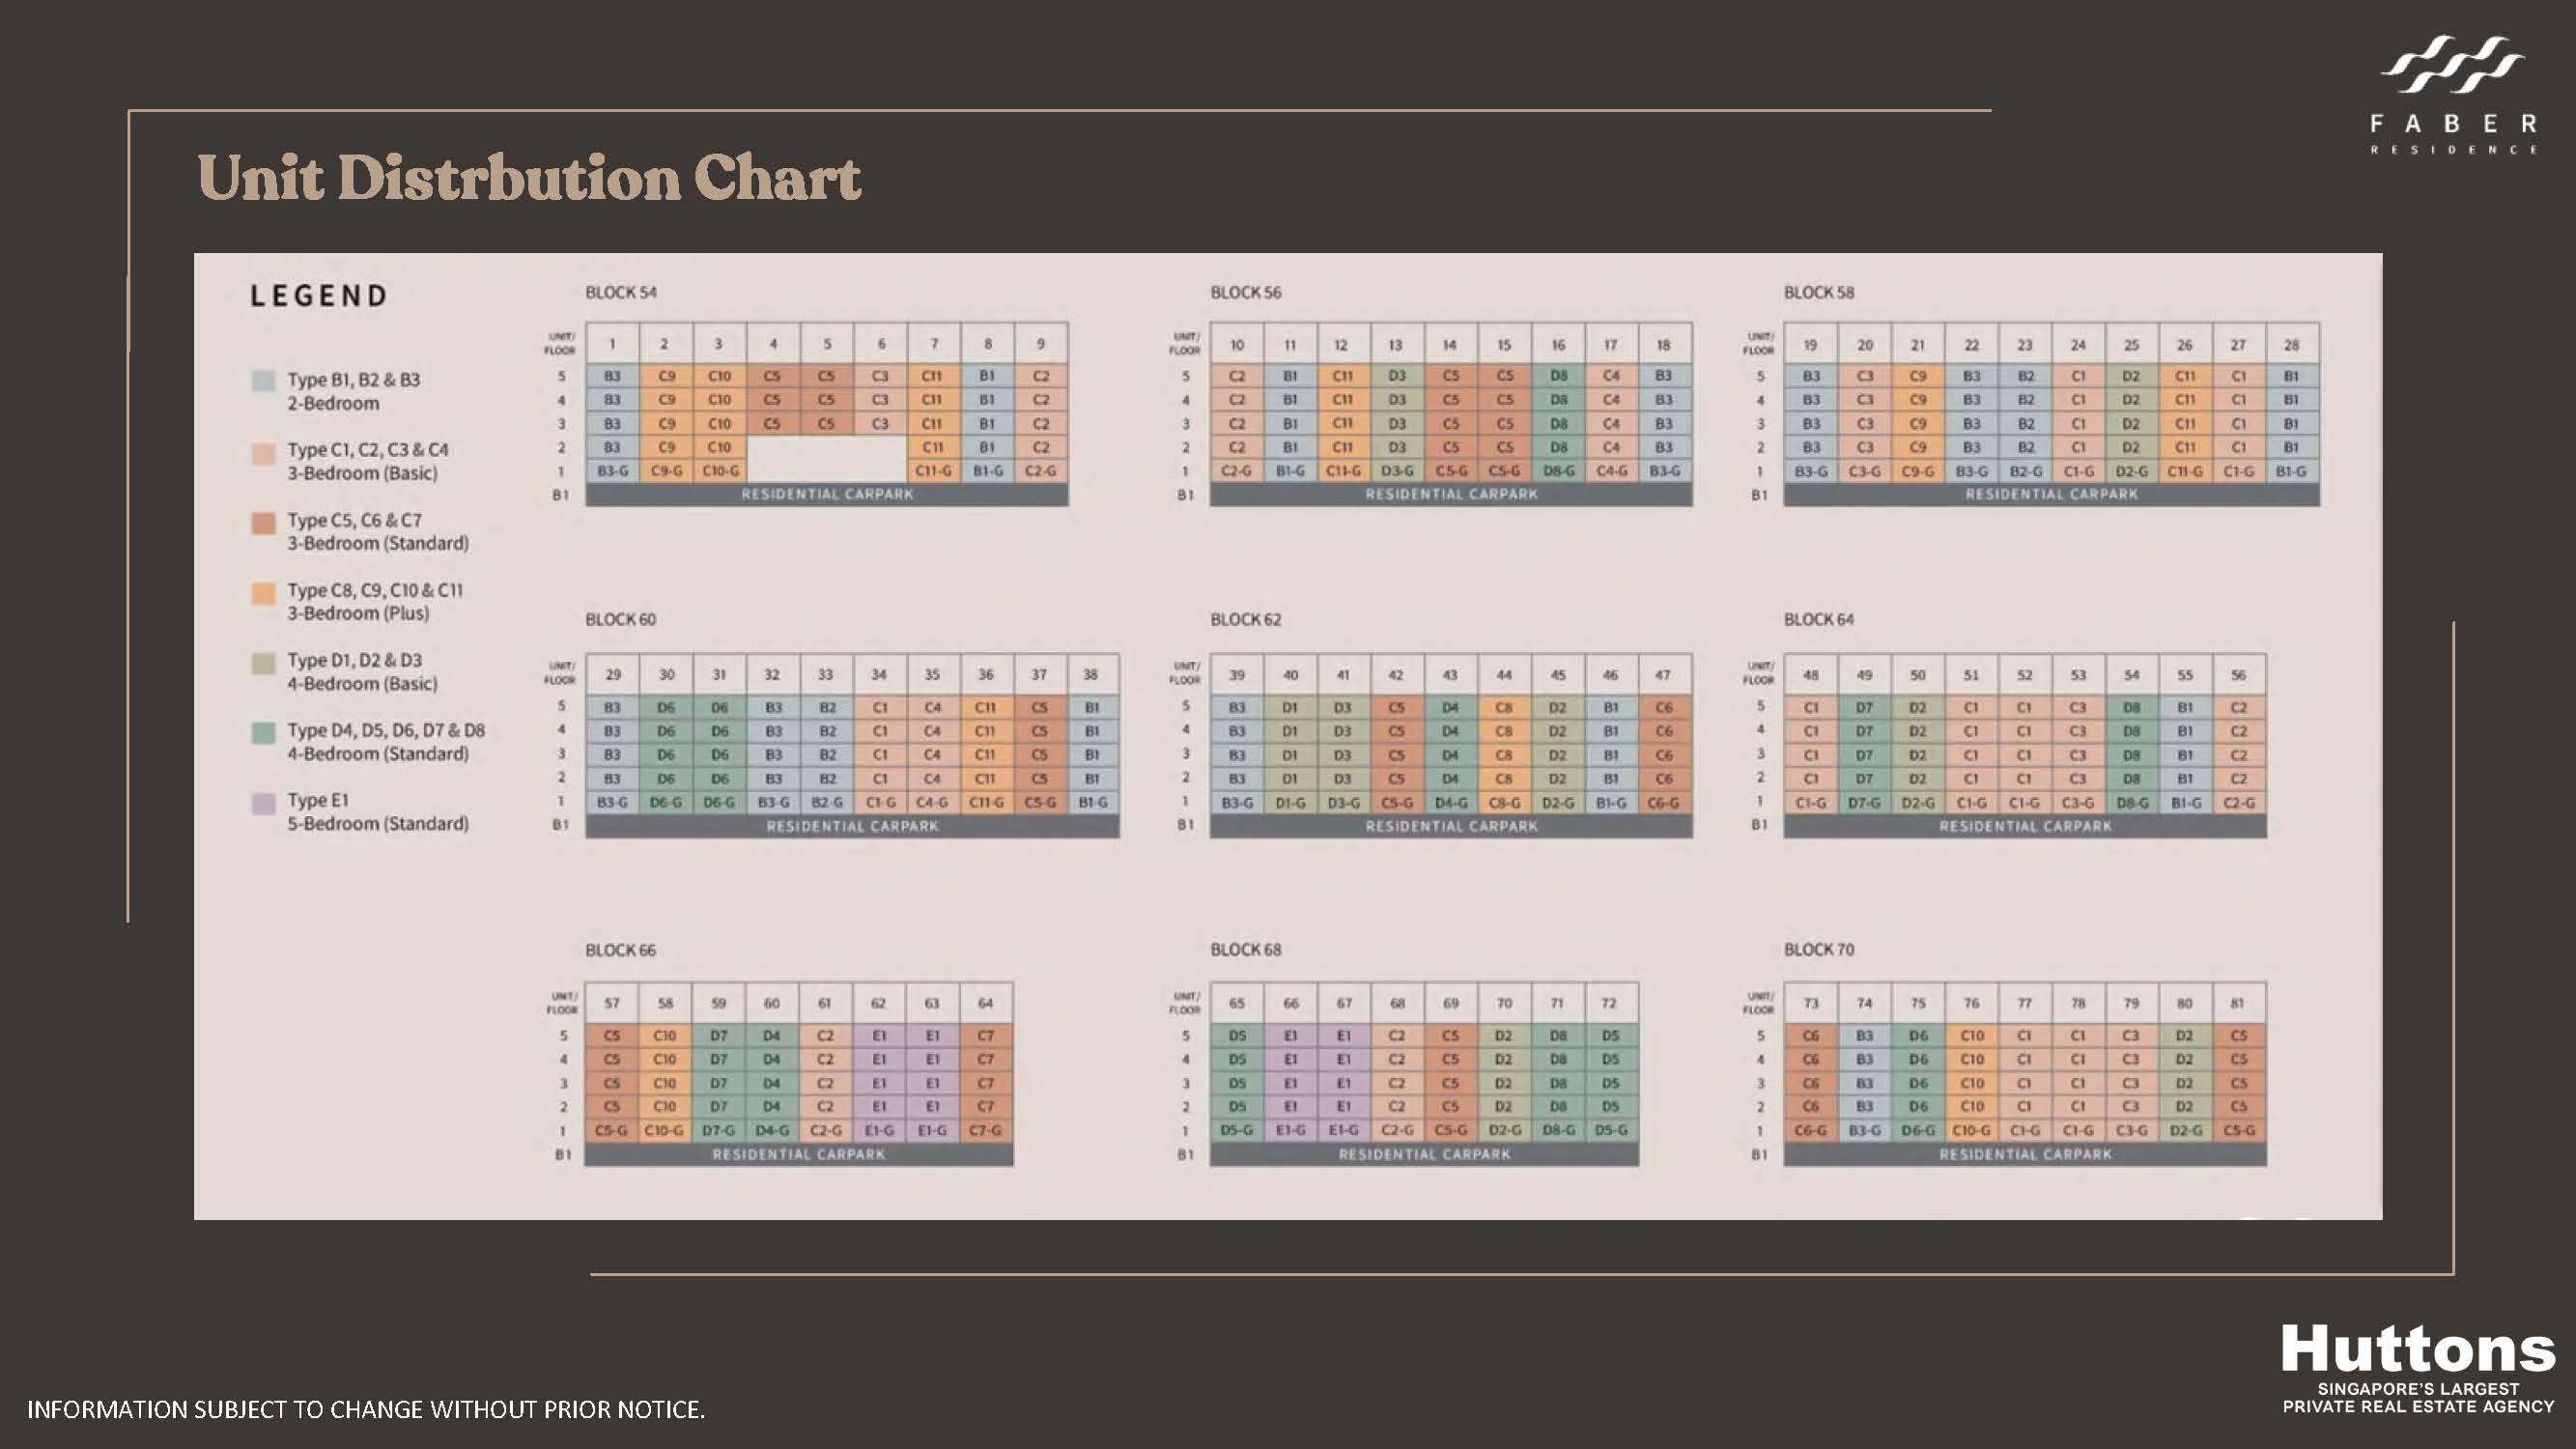Select the Type B1, B2 & B3 legend swatch
2576x1449 pixels.
click(x=263, y=381)
